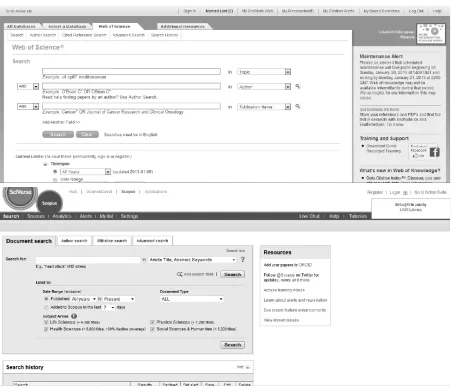
Task: Open the AND operator dropdown beside Publication row
Action: [28, 106]
